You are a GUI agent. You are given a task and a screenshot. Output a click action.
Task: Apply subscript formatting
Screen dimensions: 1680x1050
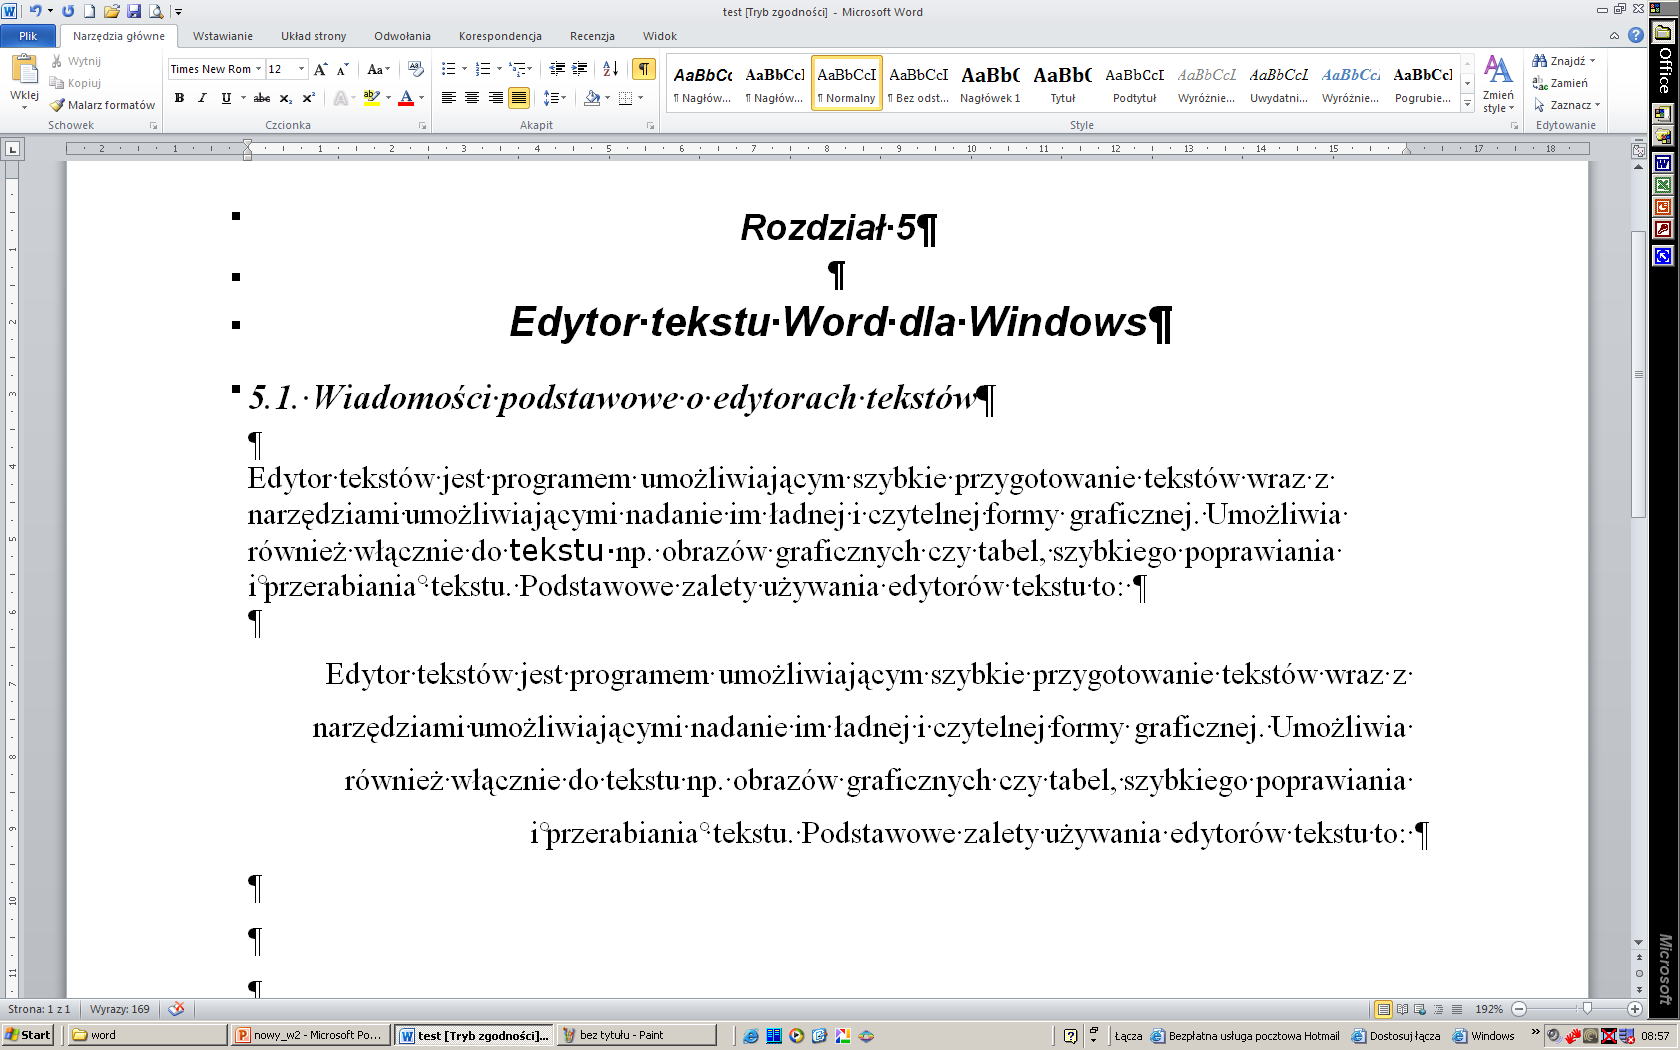tap(286, 98)
